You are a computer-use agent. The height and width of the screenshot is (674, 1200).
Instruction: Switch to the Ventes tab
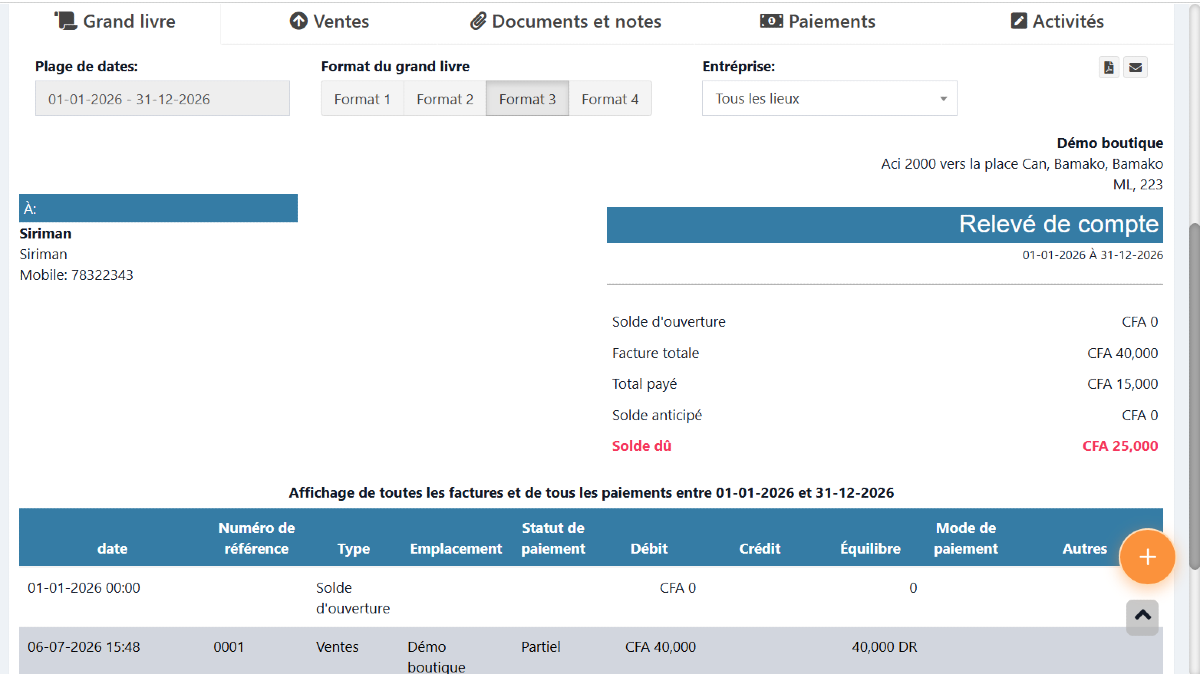click(329, 21)
